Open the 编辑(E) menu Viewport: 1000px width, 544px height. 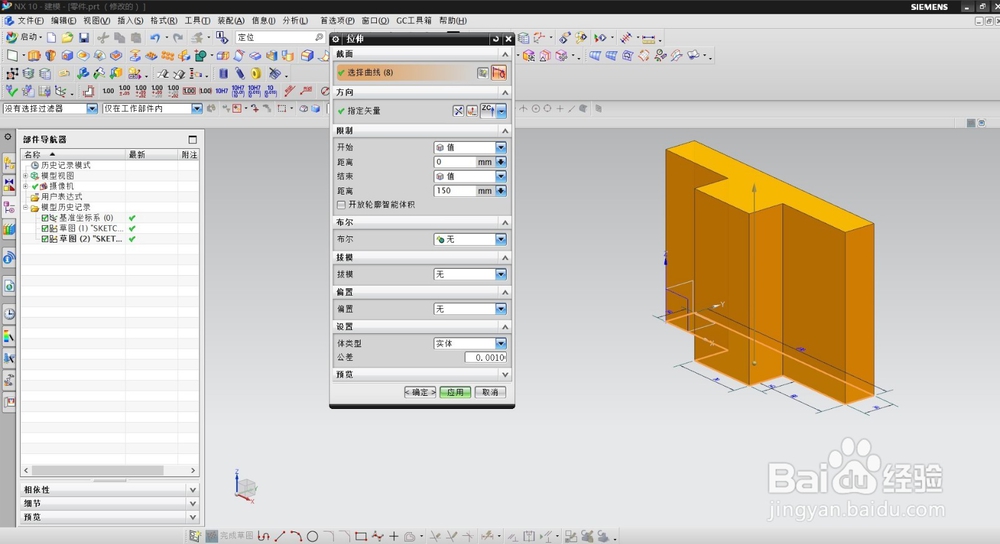(64, 20)
